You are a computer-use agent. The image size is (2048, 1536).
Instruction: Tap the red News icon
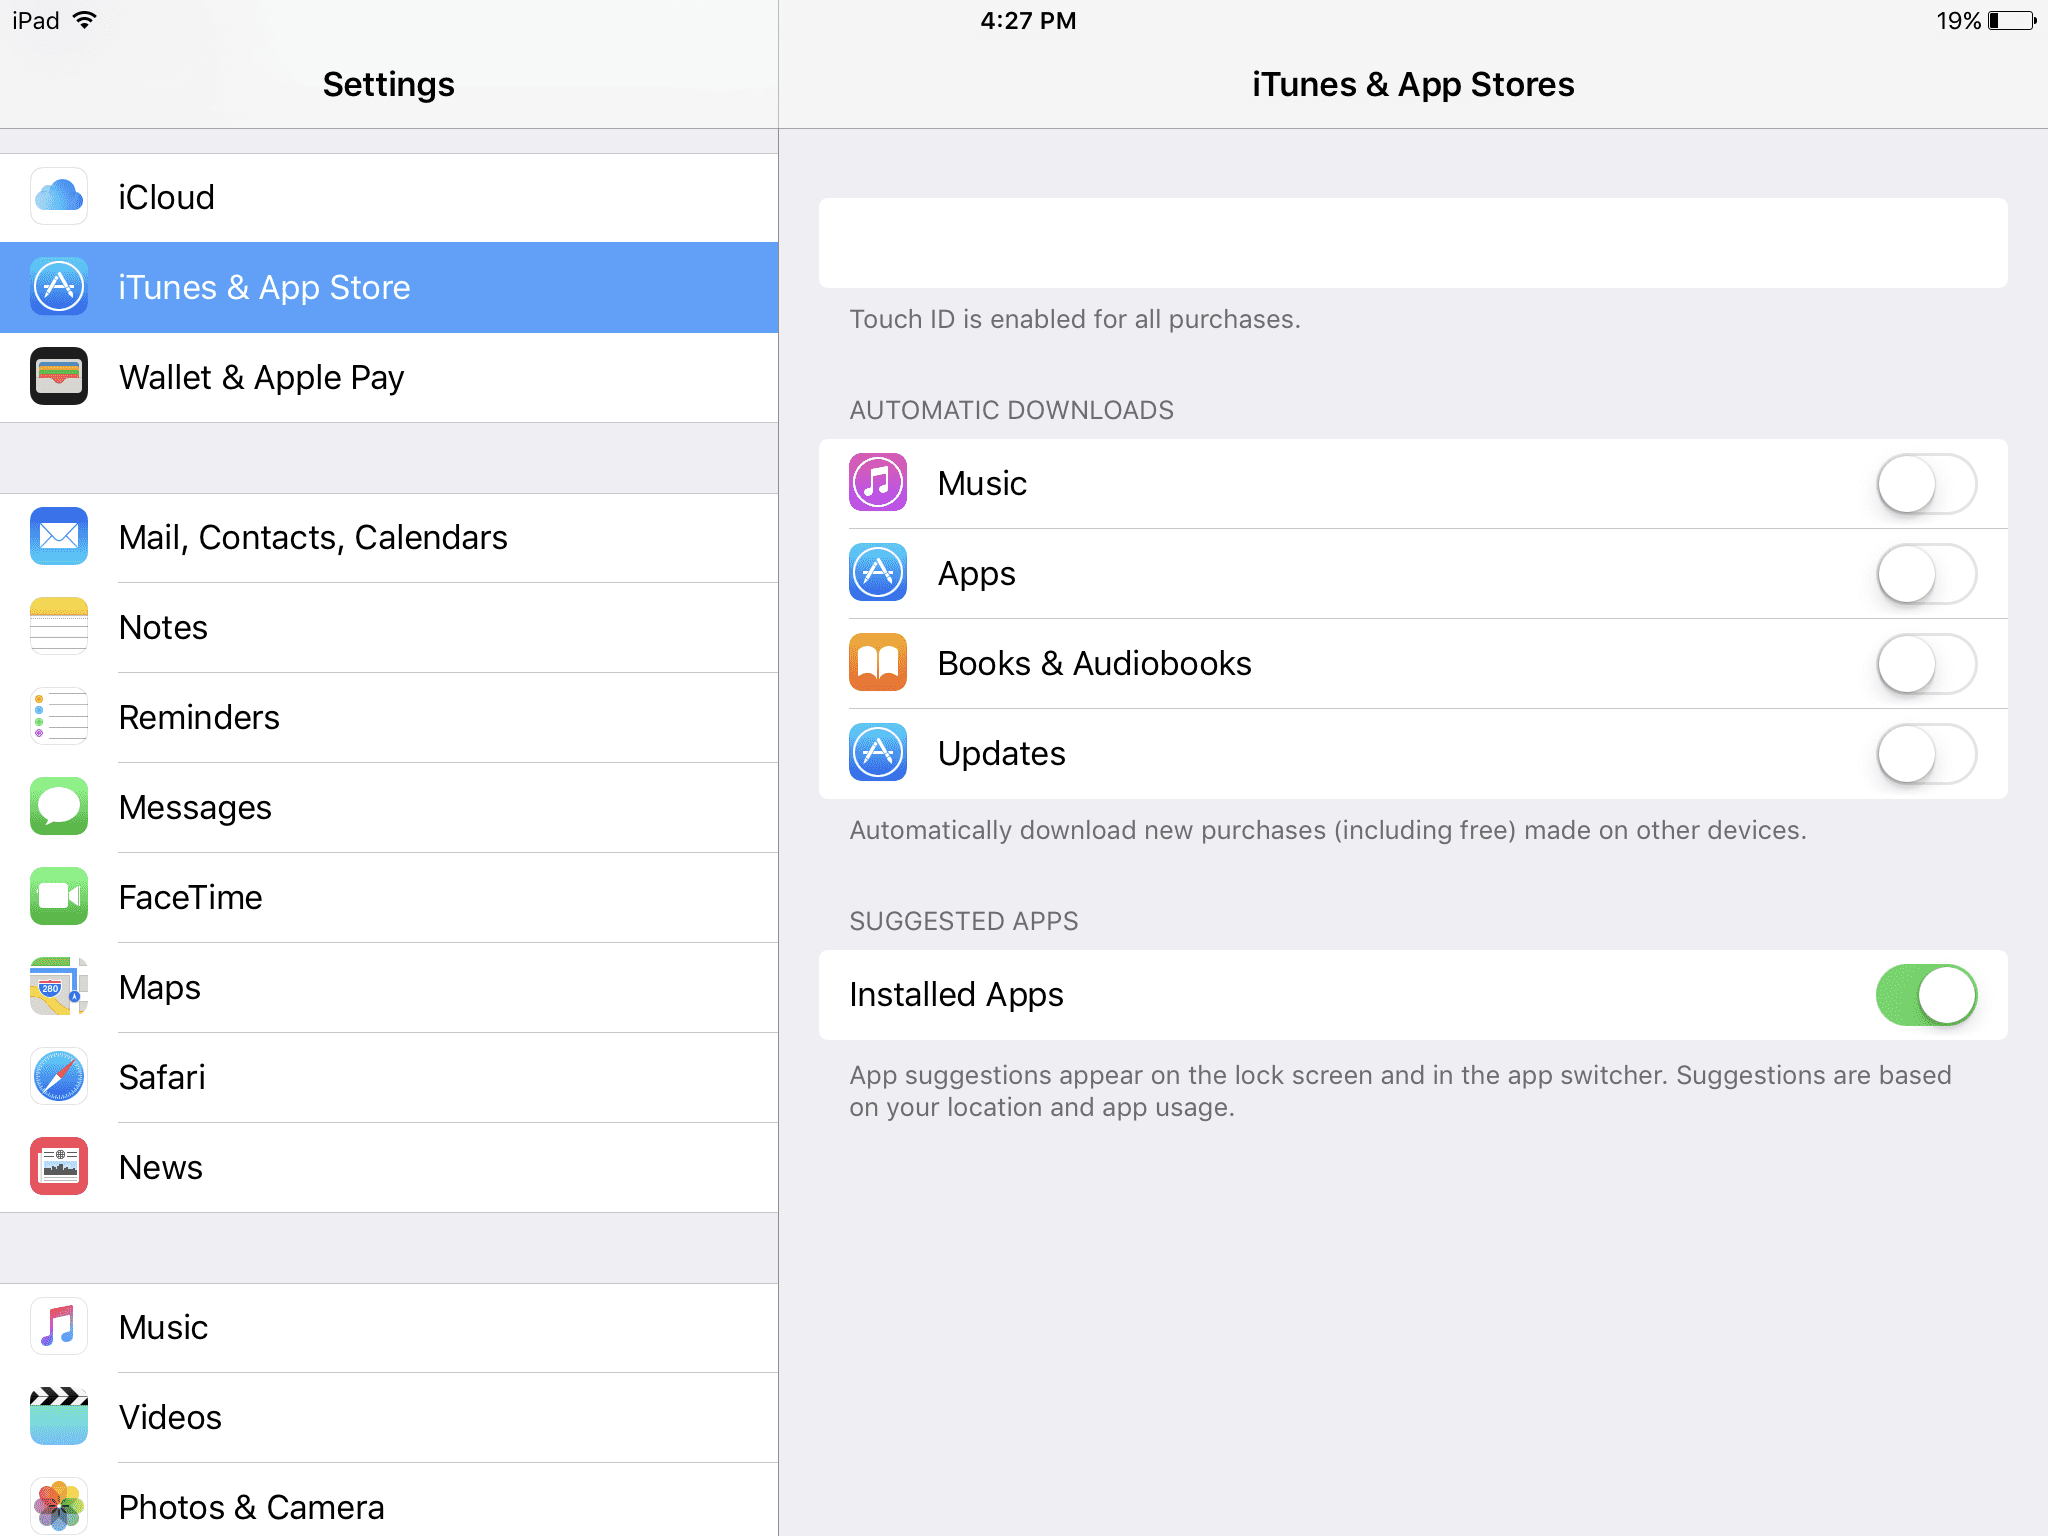59,1167
